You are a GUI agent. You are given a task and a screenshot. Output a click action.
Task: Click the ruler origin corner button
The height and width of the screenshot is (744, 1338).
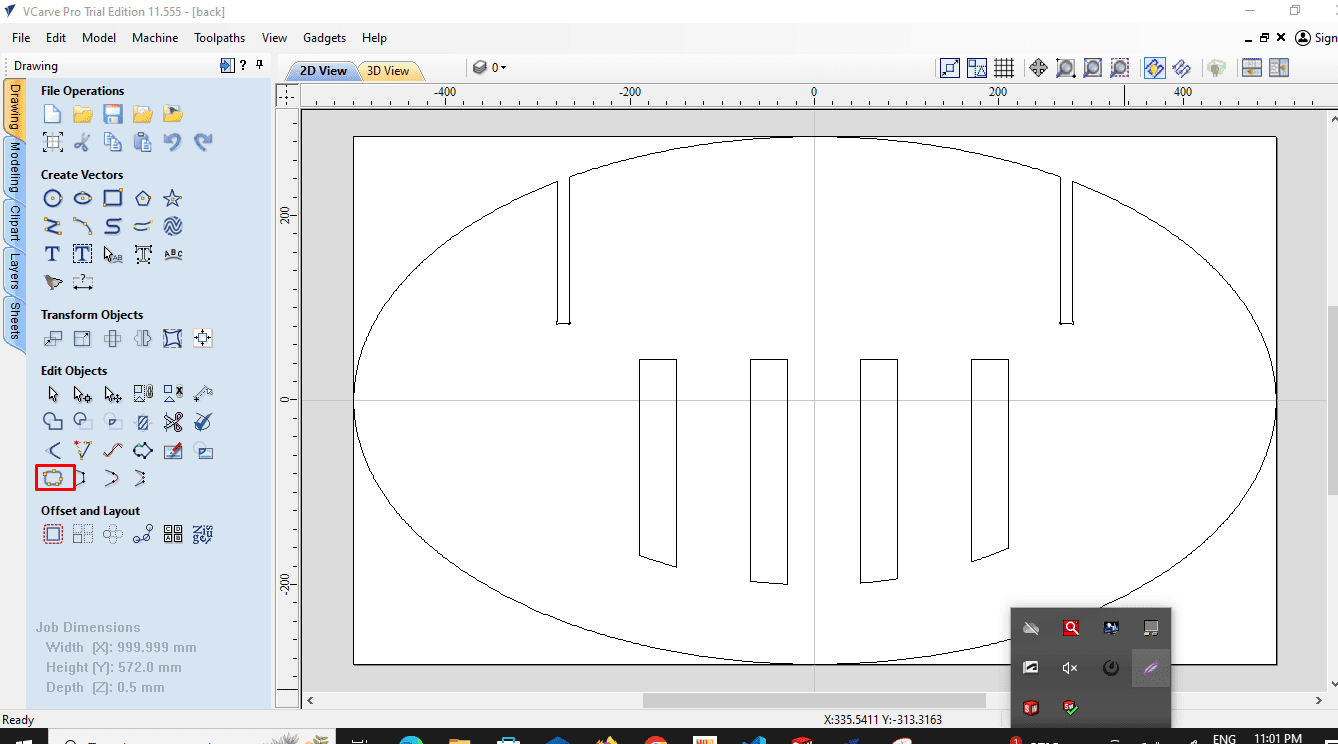(288, 95)
